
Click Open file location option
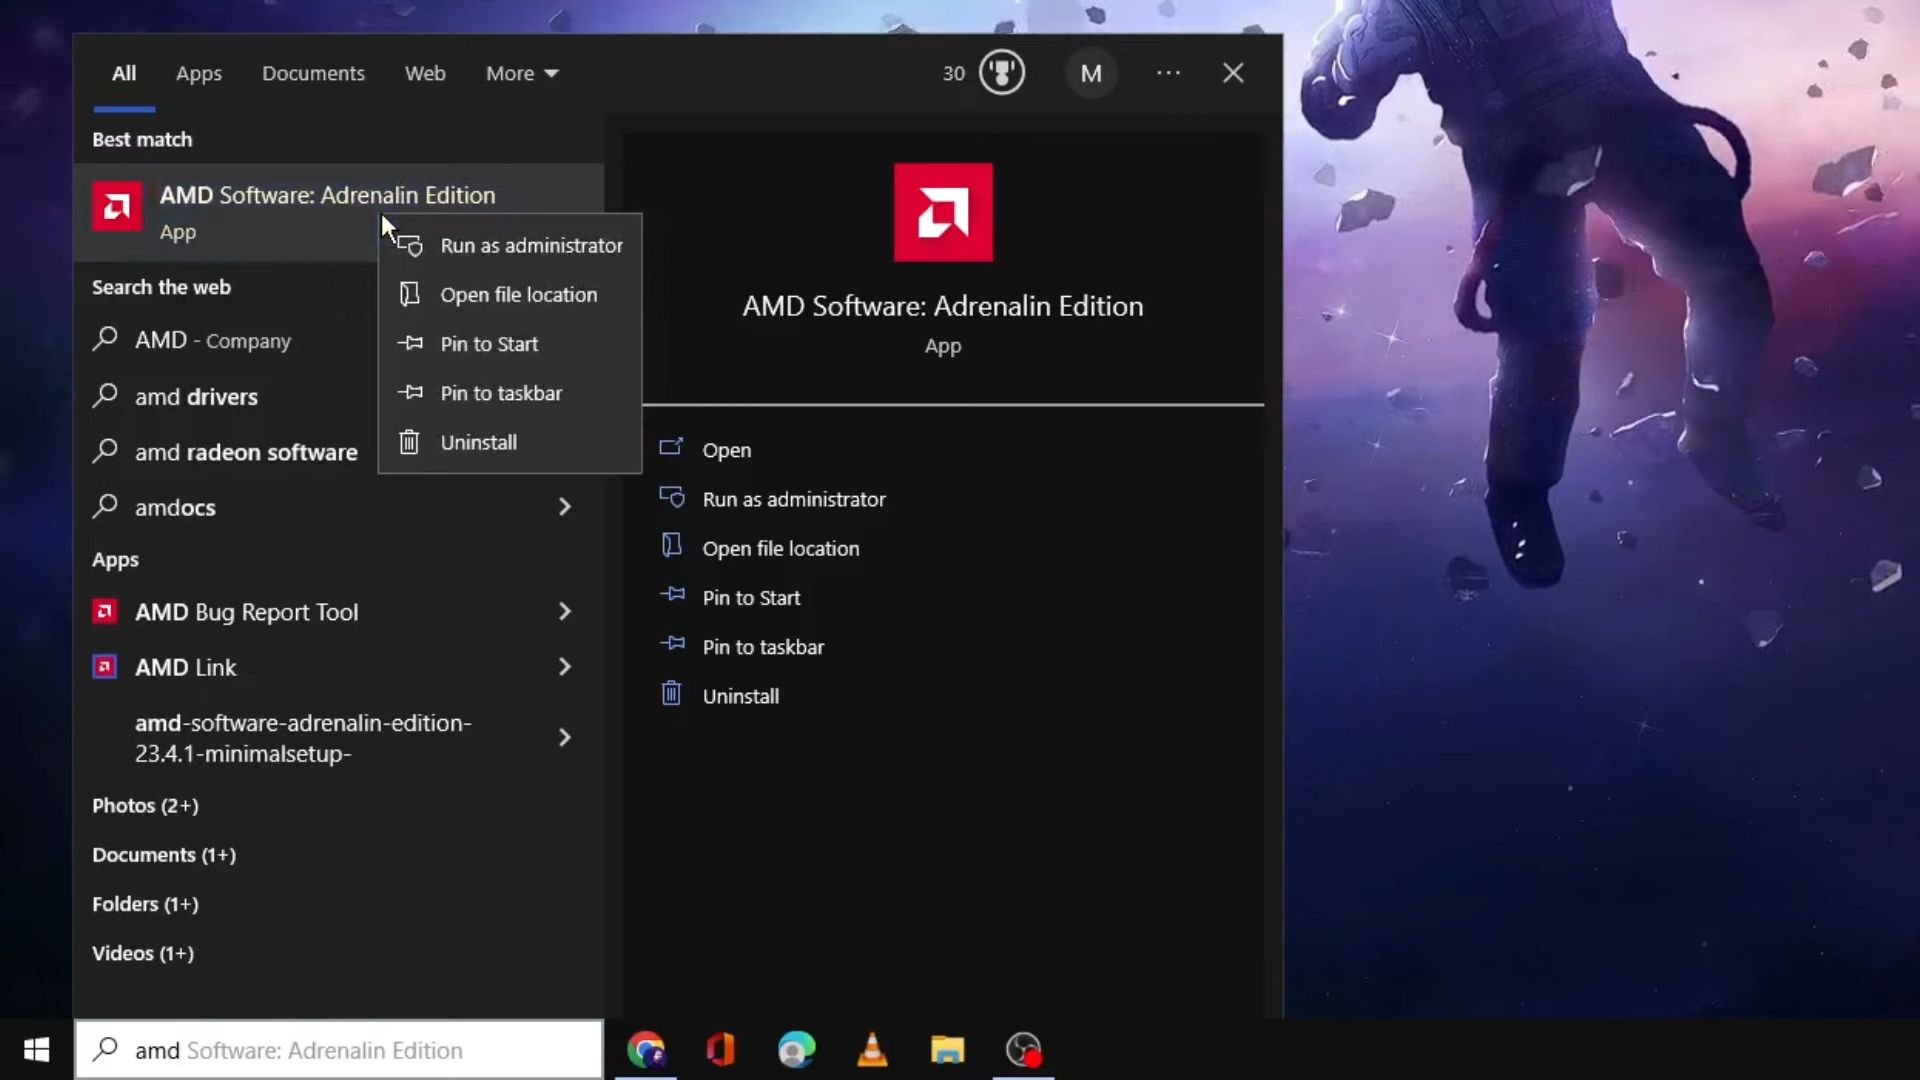click(518, 294)
